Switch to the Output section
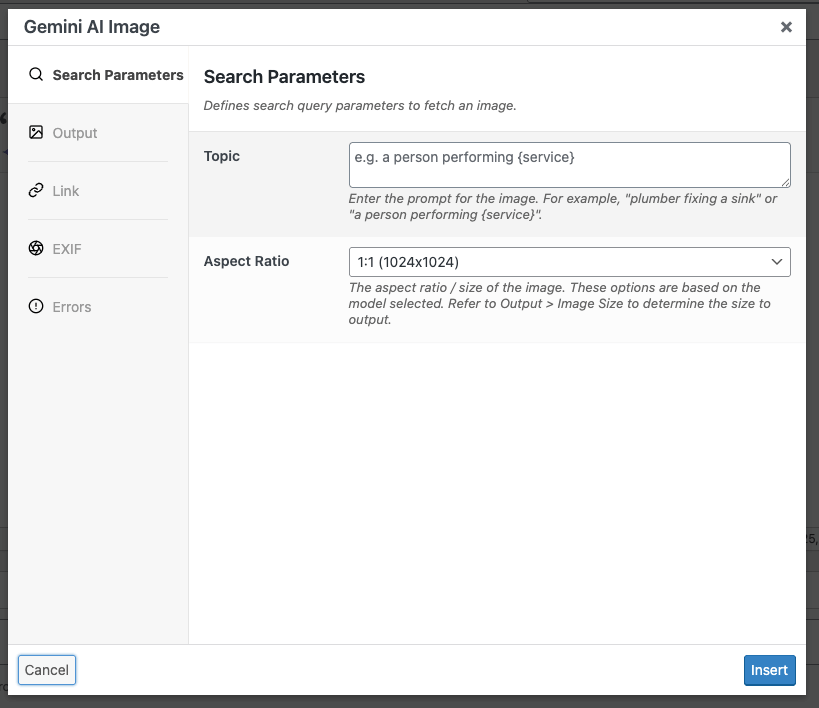The width and height of the screenshot is (819, 708). [x=77, y=132]
